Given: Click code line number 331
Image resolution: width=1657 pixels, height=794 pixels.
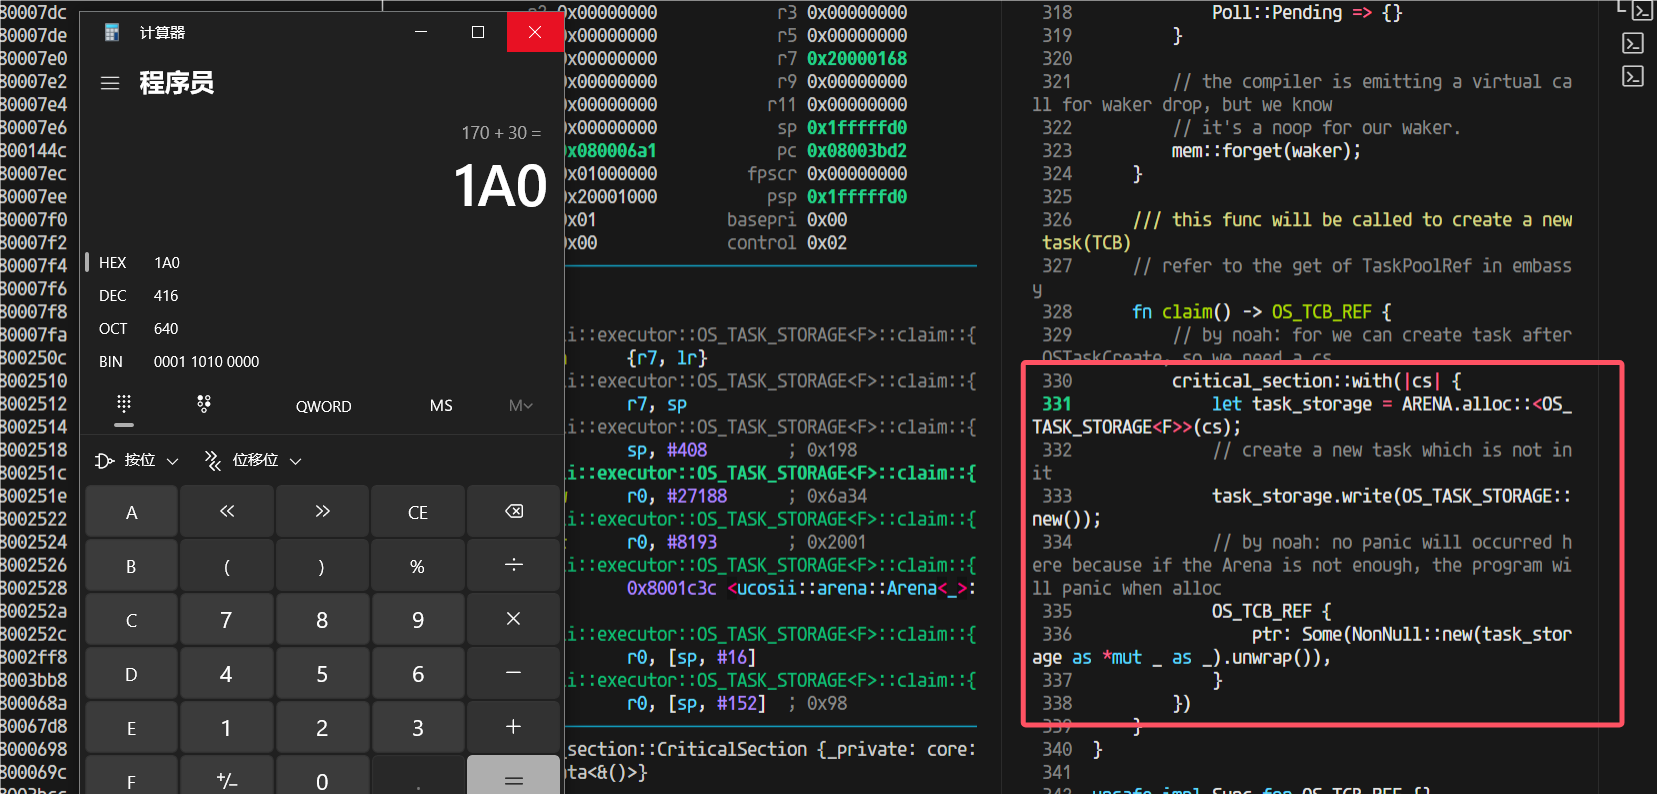Looking at the screenshot, I should tap(1057, 404).
